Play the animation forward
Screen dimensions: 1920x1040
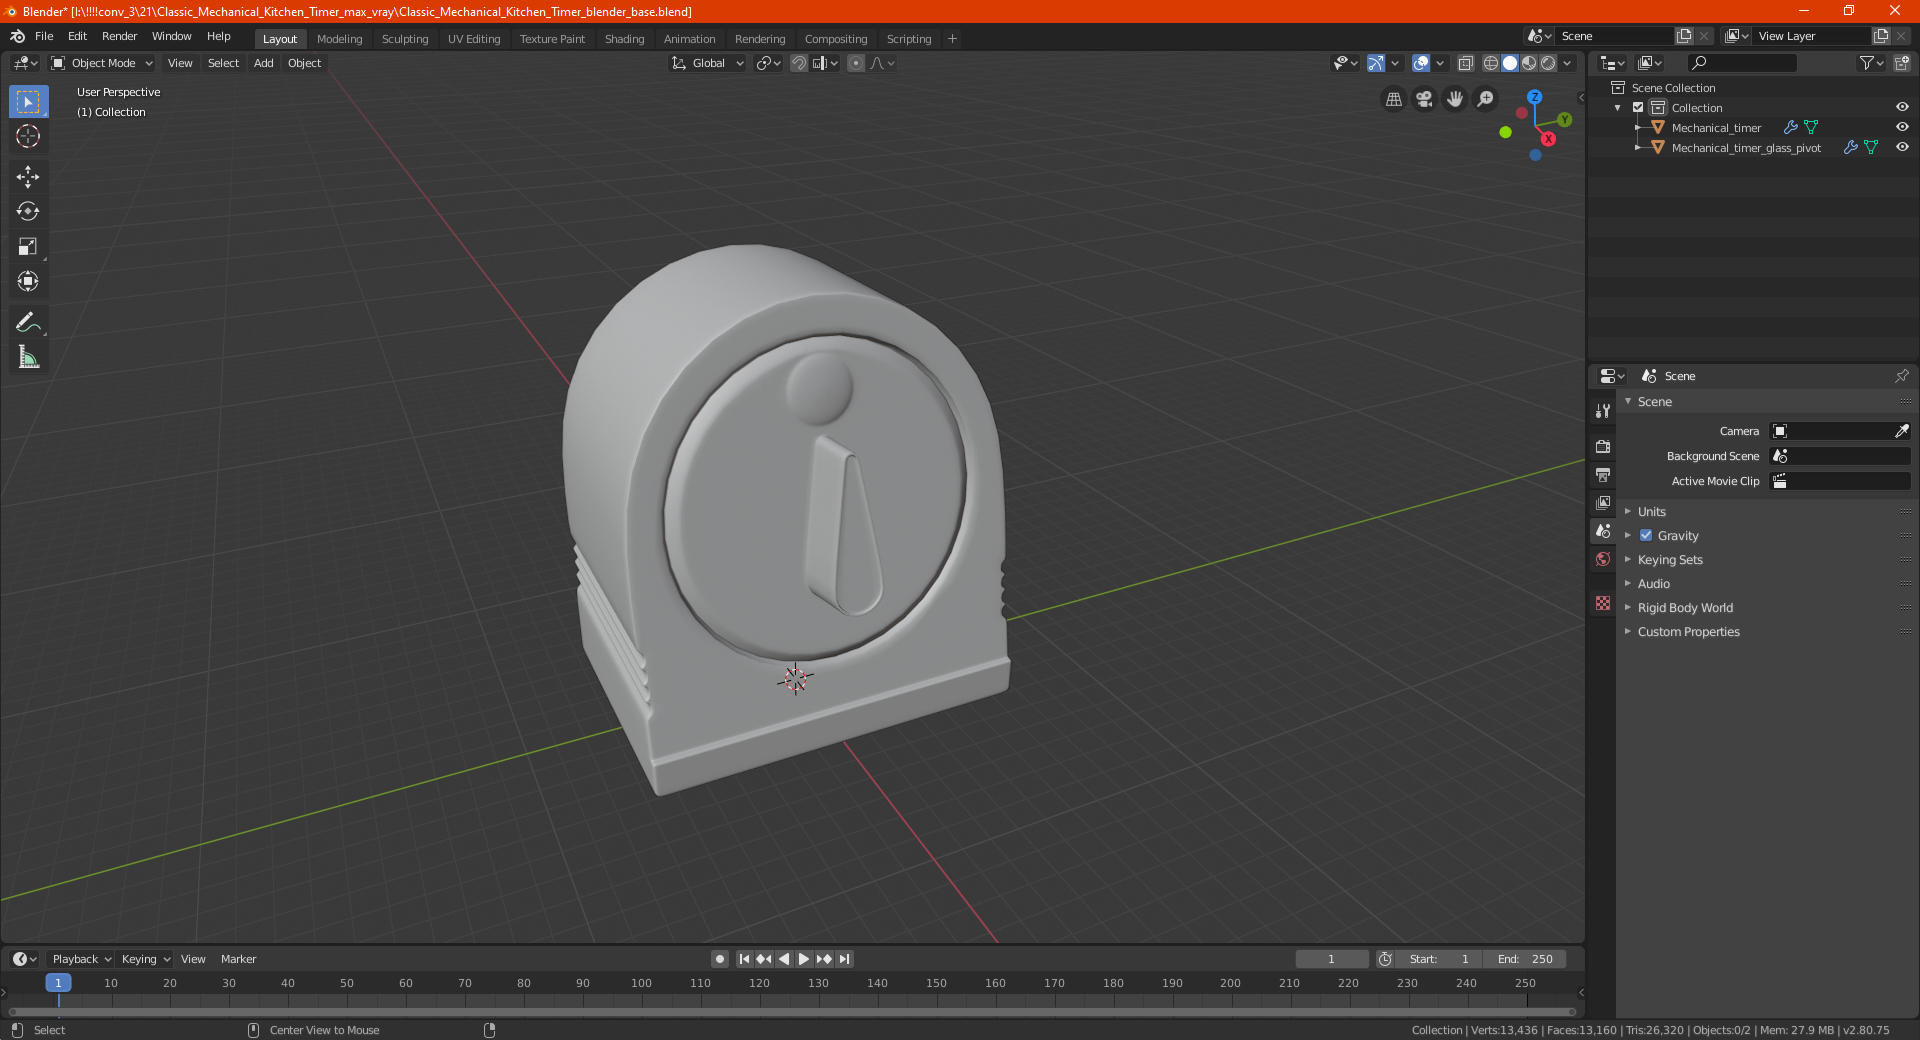[804, 959]
